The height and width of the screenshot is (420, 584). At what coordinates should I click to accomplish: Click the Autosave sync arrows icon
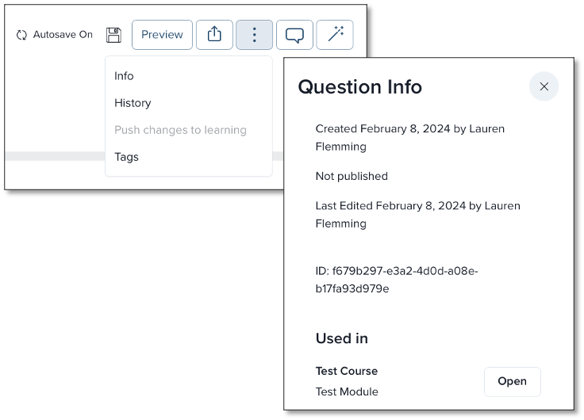[x=22, y=35]
